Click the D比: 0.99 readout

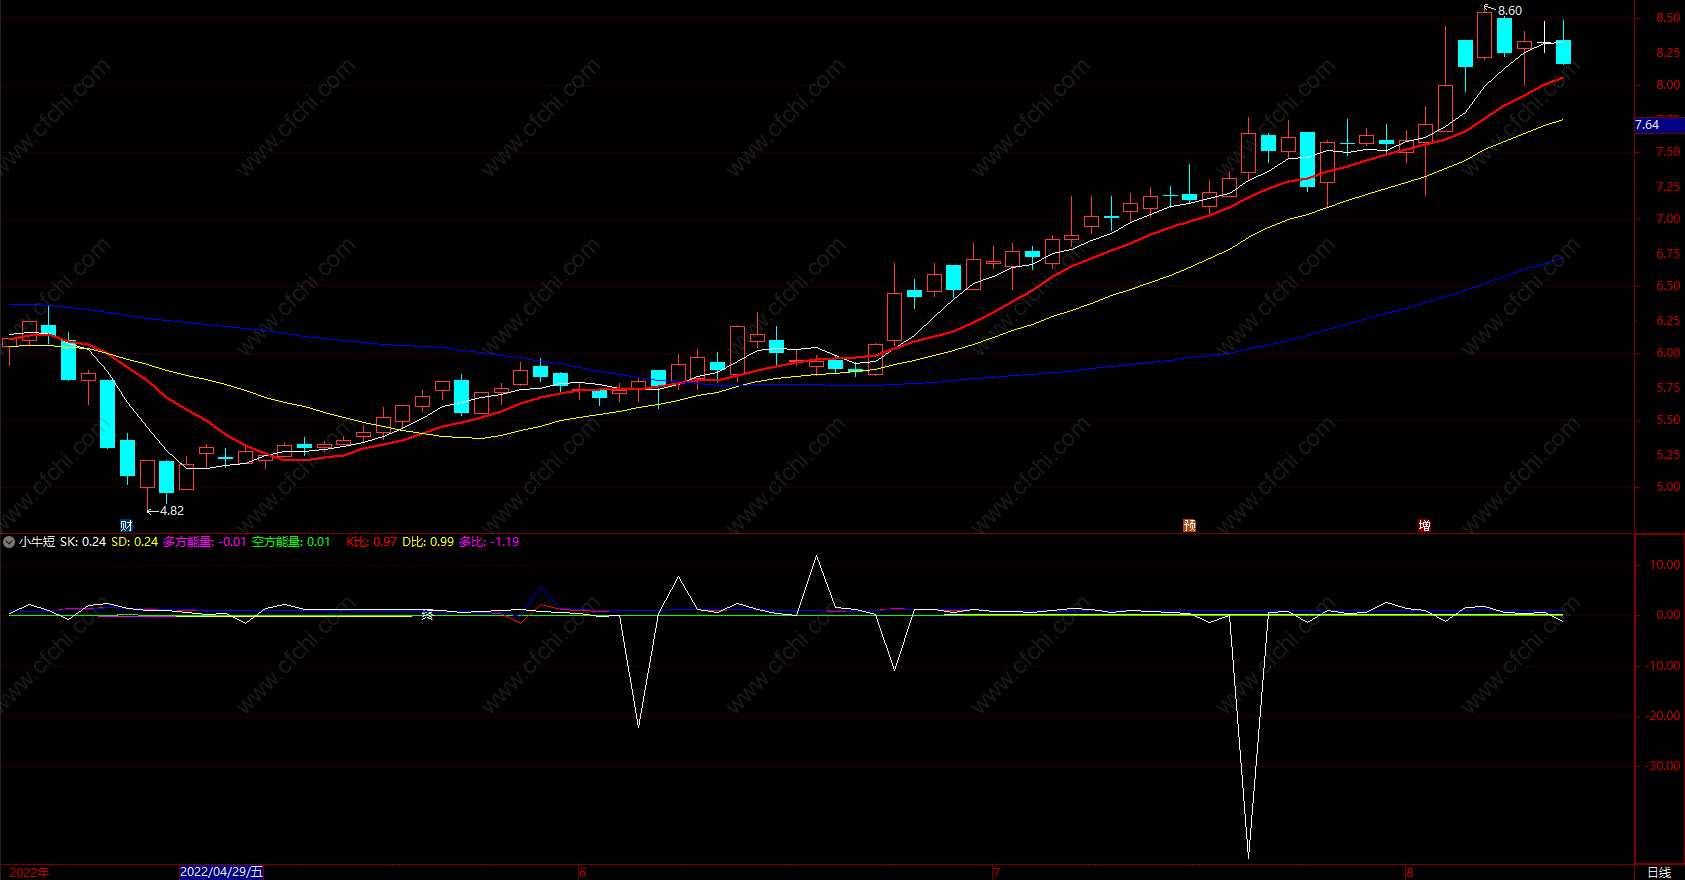click(x=428, y=542)
